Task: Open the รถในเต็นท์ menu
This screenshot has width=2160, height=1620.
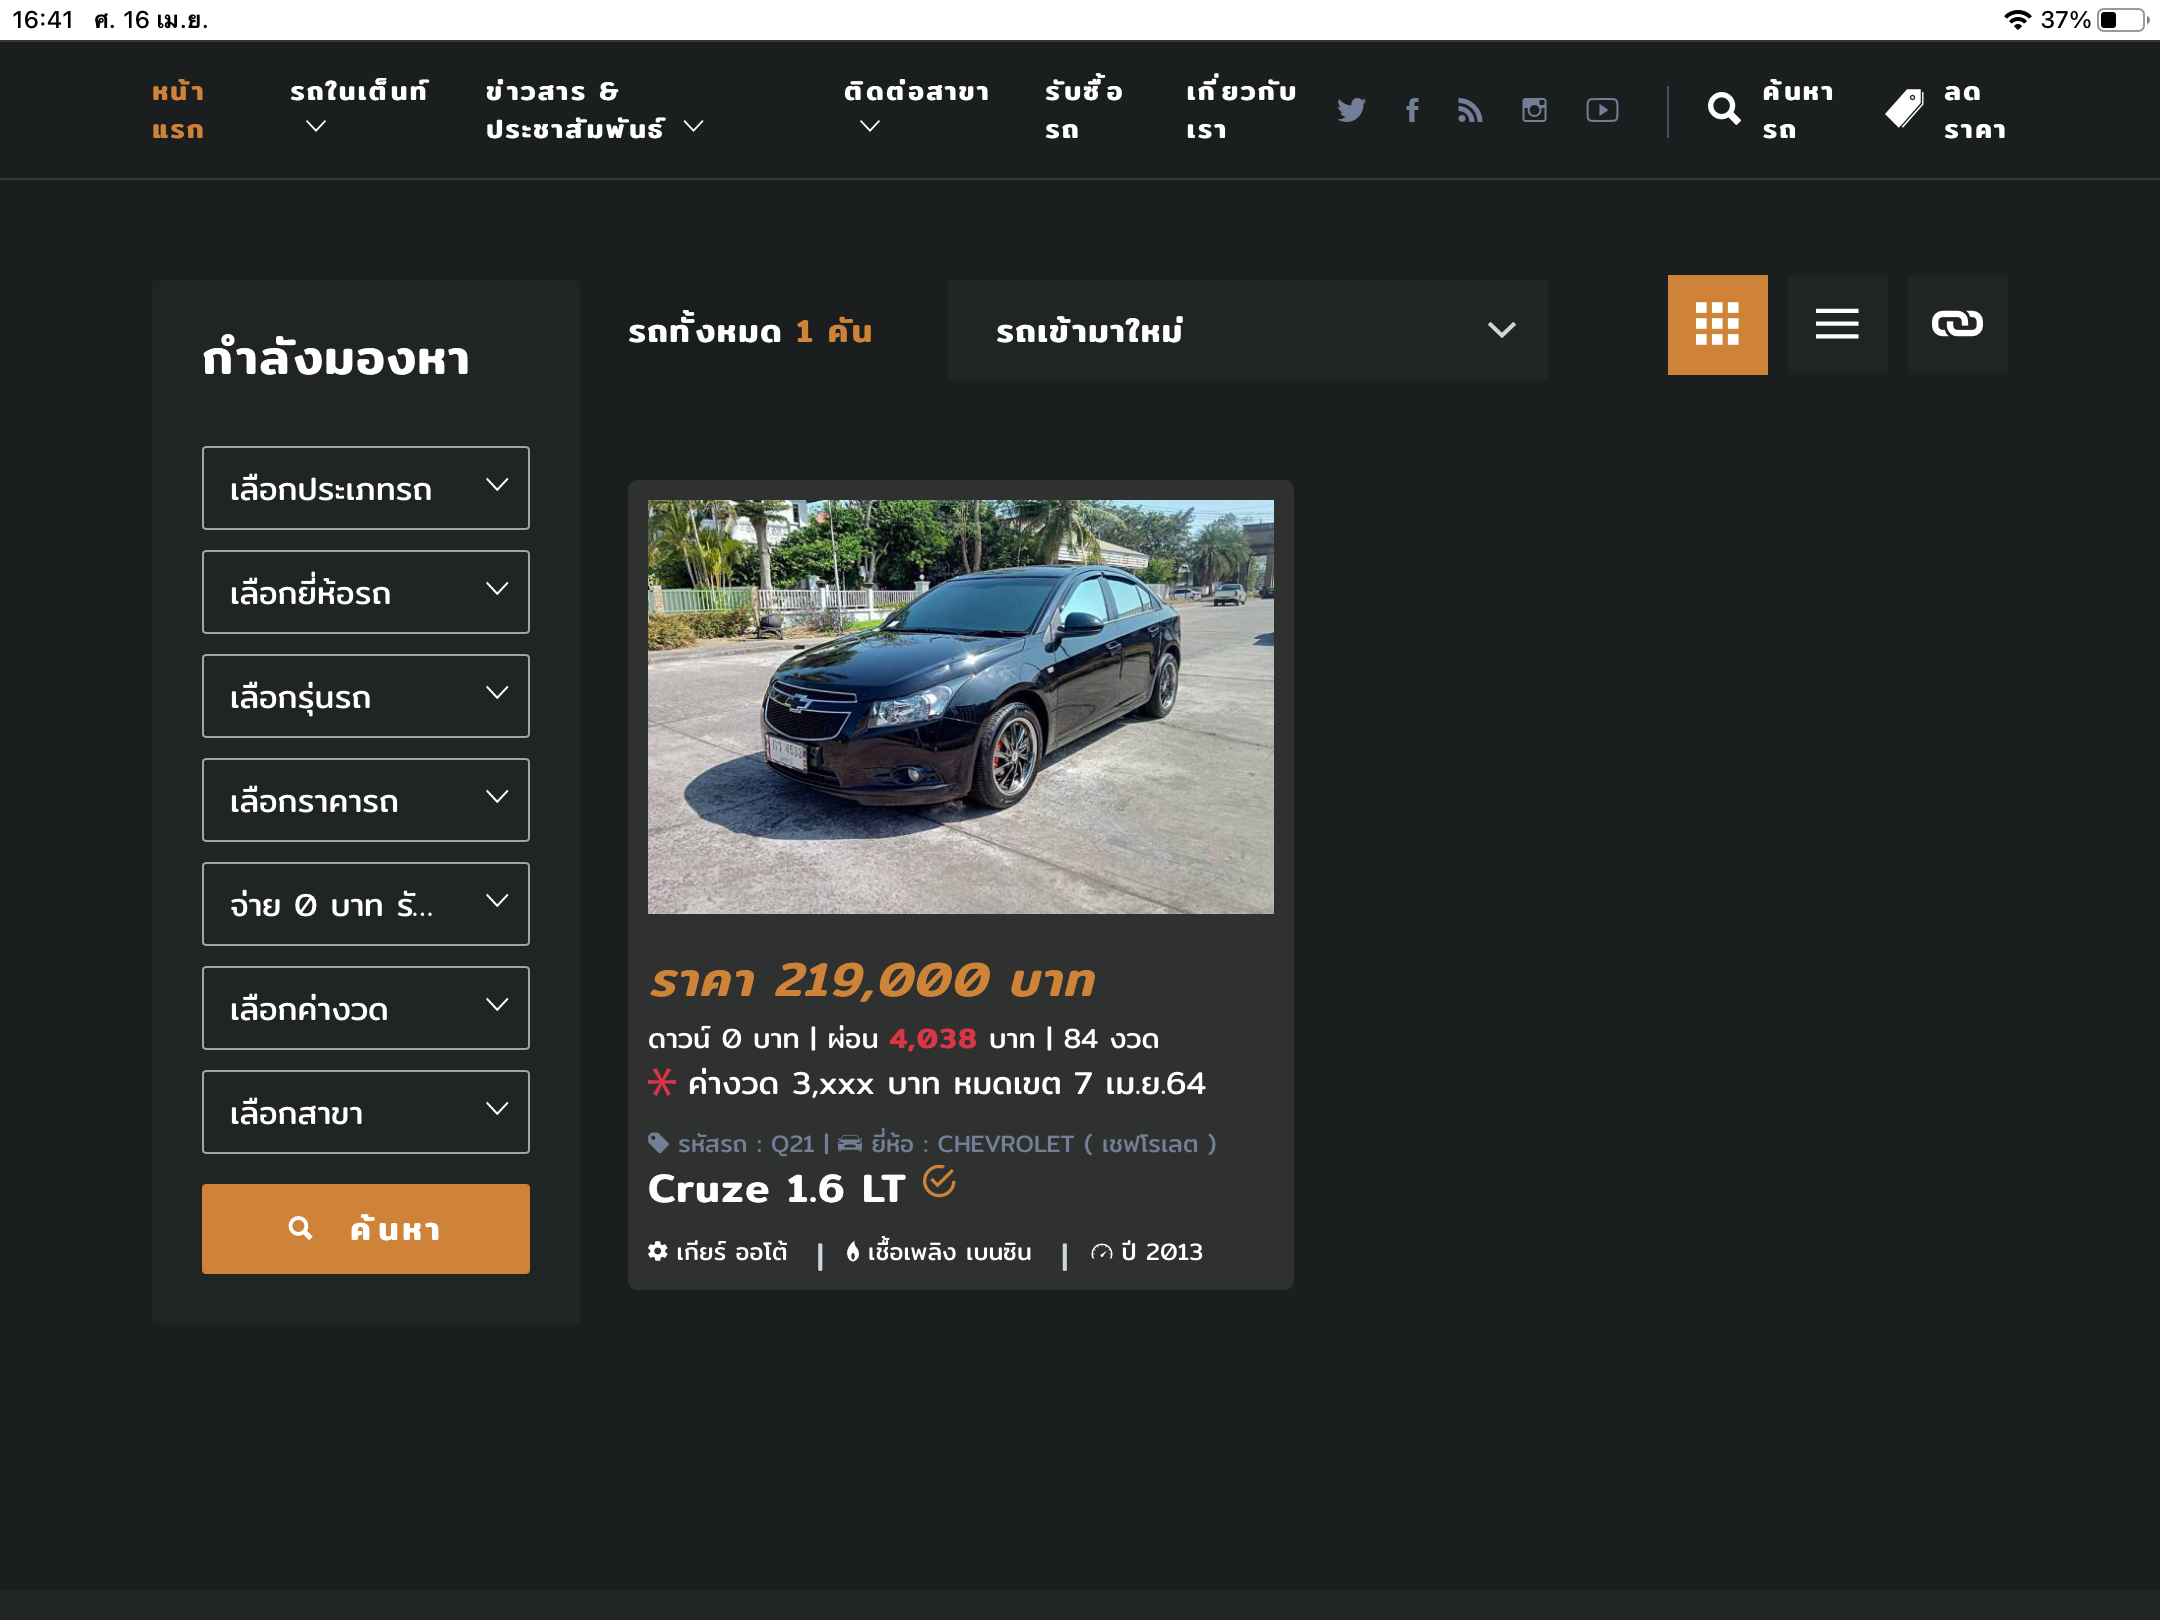Action: coord(357,108)
